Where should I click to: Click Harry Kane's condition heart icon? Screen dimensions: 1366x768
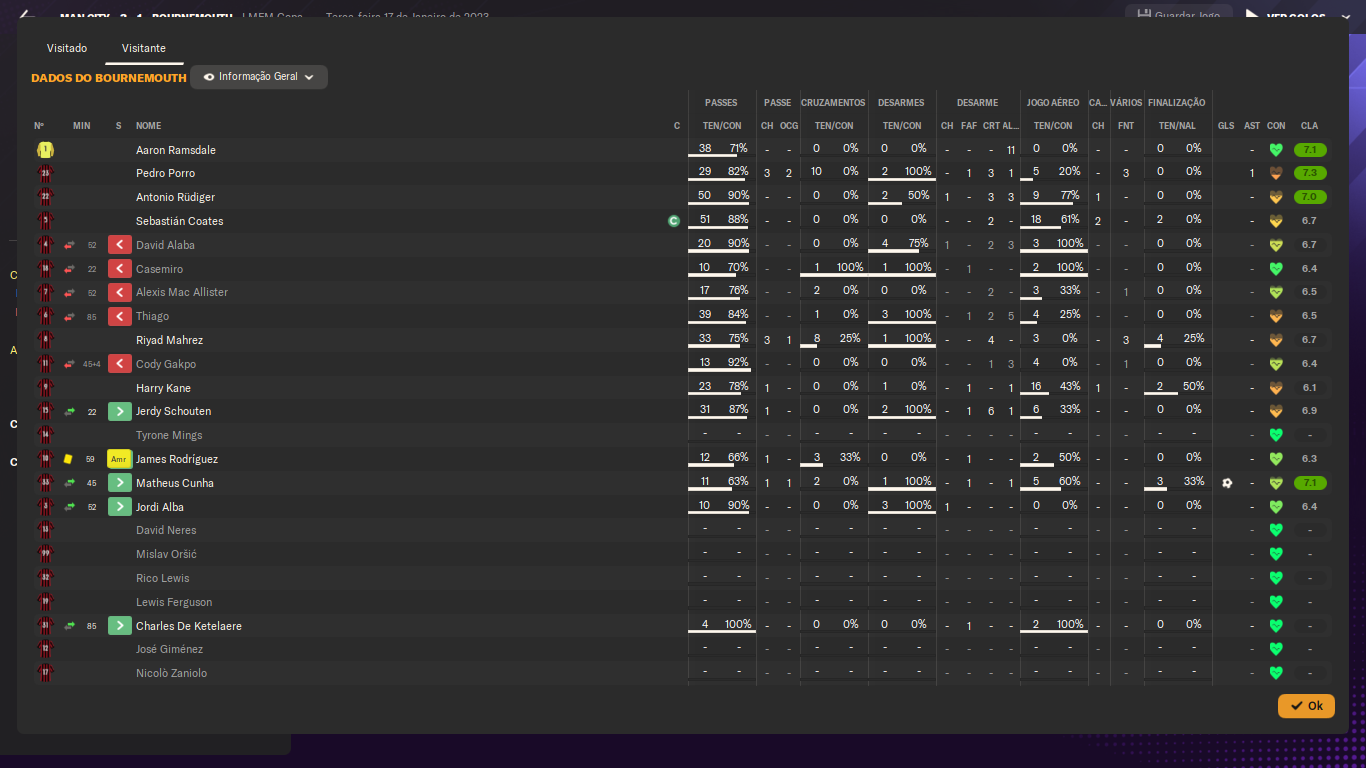(1276, 388)
